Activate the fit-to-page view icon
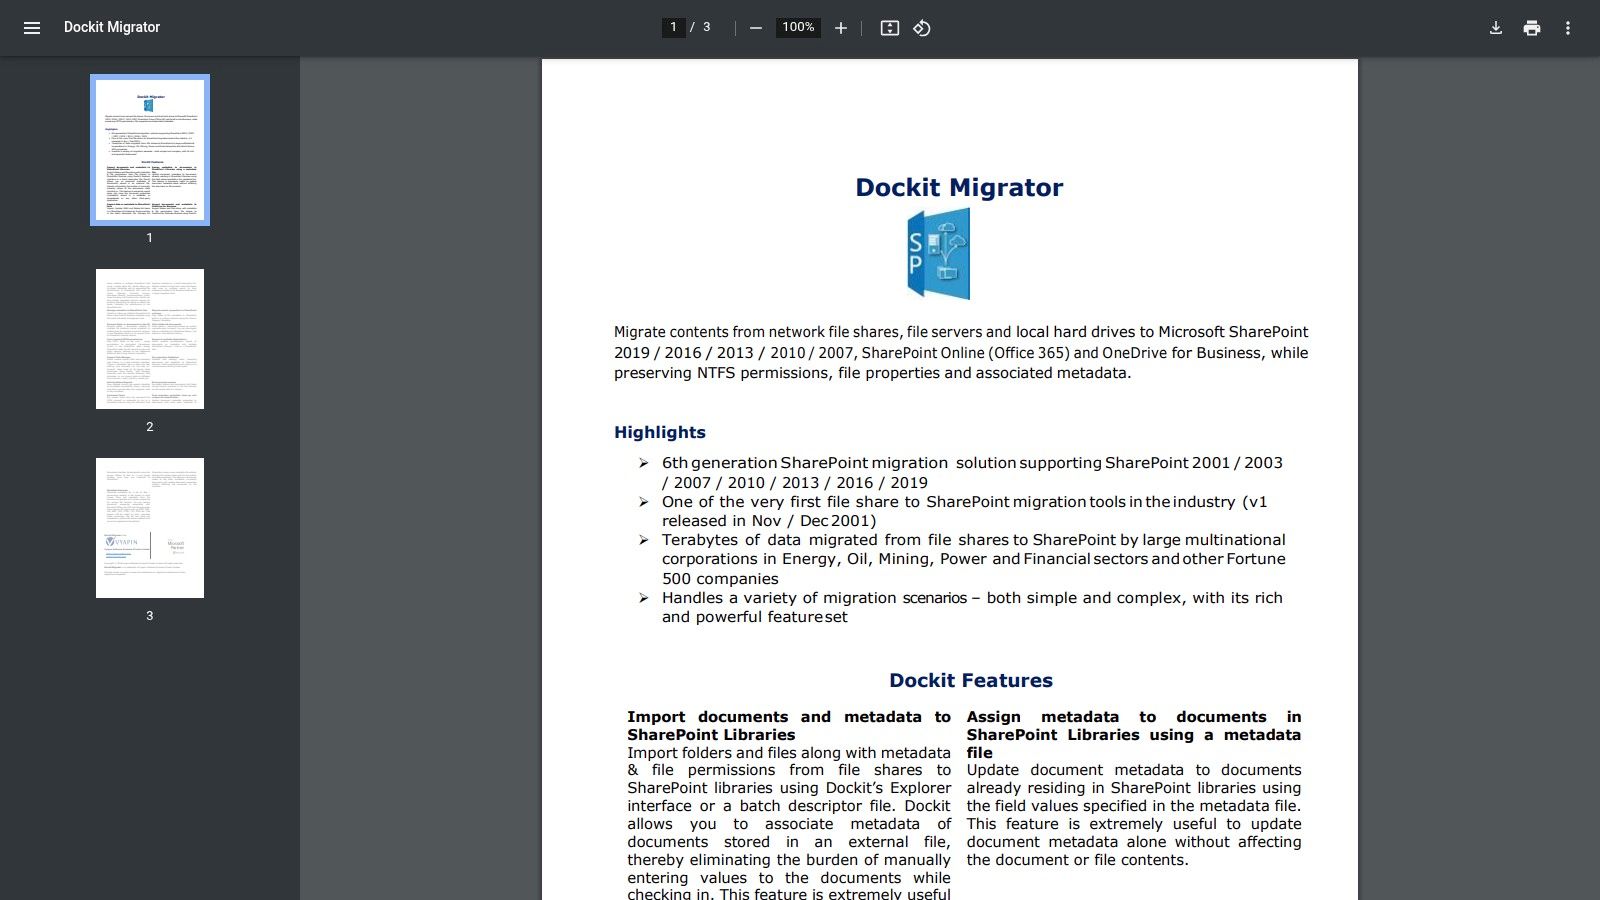Screen dimensions: 1600x900 pyautogui.click(x=889, y=28)
